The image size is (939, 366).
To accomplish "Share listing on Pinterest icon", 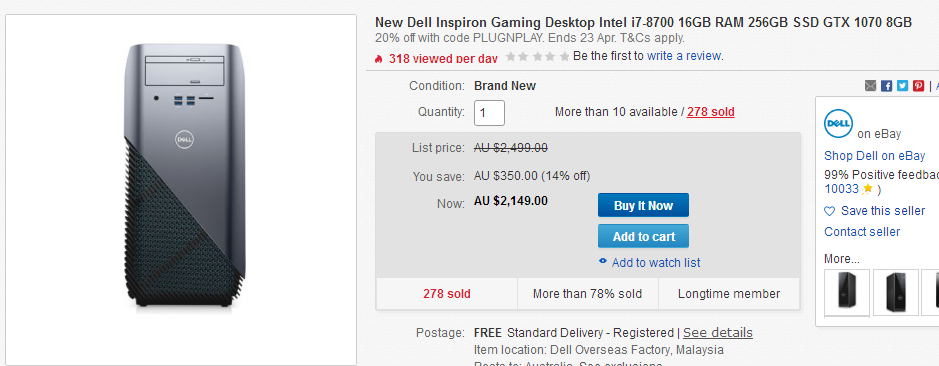I will pyautogui.click(x=919, y=86).
